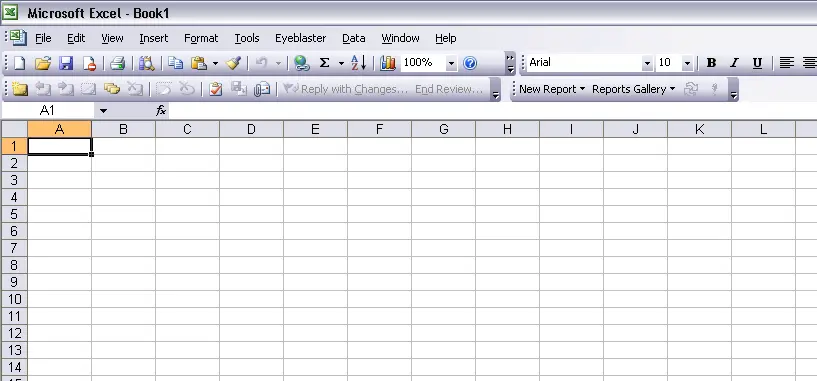Copy the selection using Copy icon
This screenshot has height=381, width=817.
click(x=176, y=63)
